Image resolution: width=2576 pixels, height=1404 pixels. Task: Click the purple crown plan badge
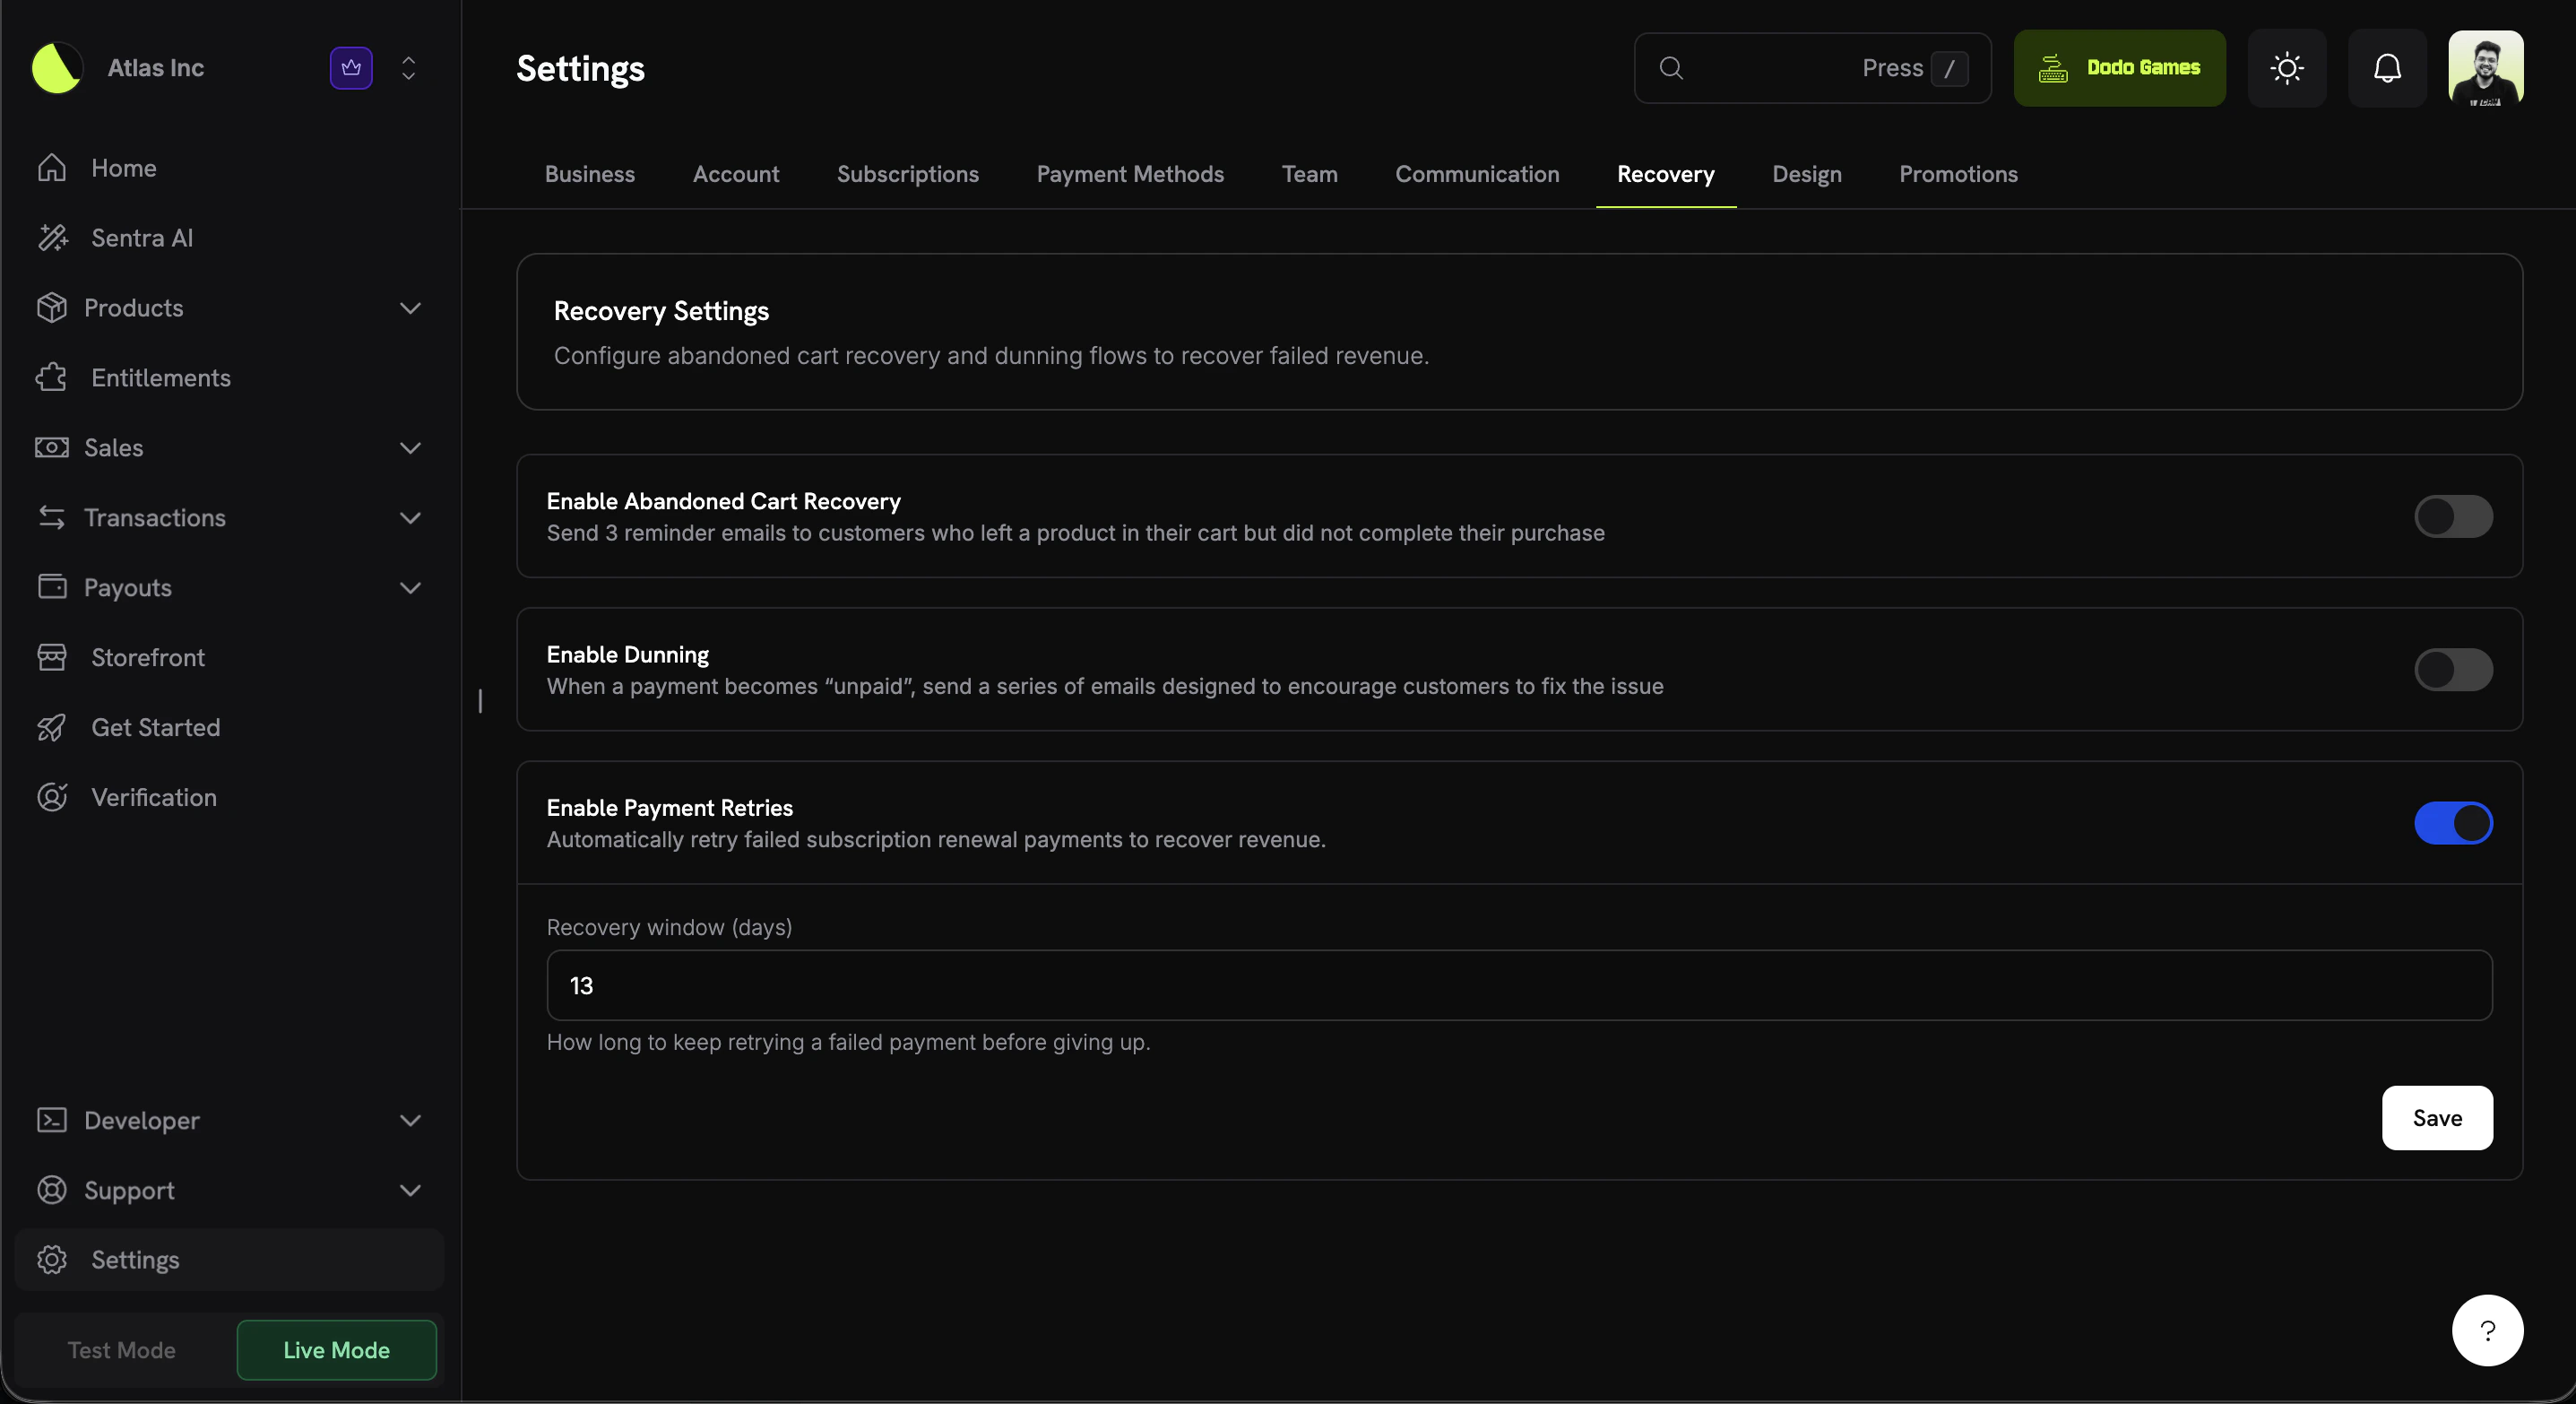pos(351,68)
